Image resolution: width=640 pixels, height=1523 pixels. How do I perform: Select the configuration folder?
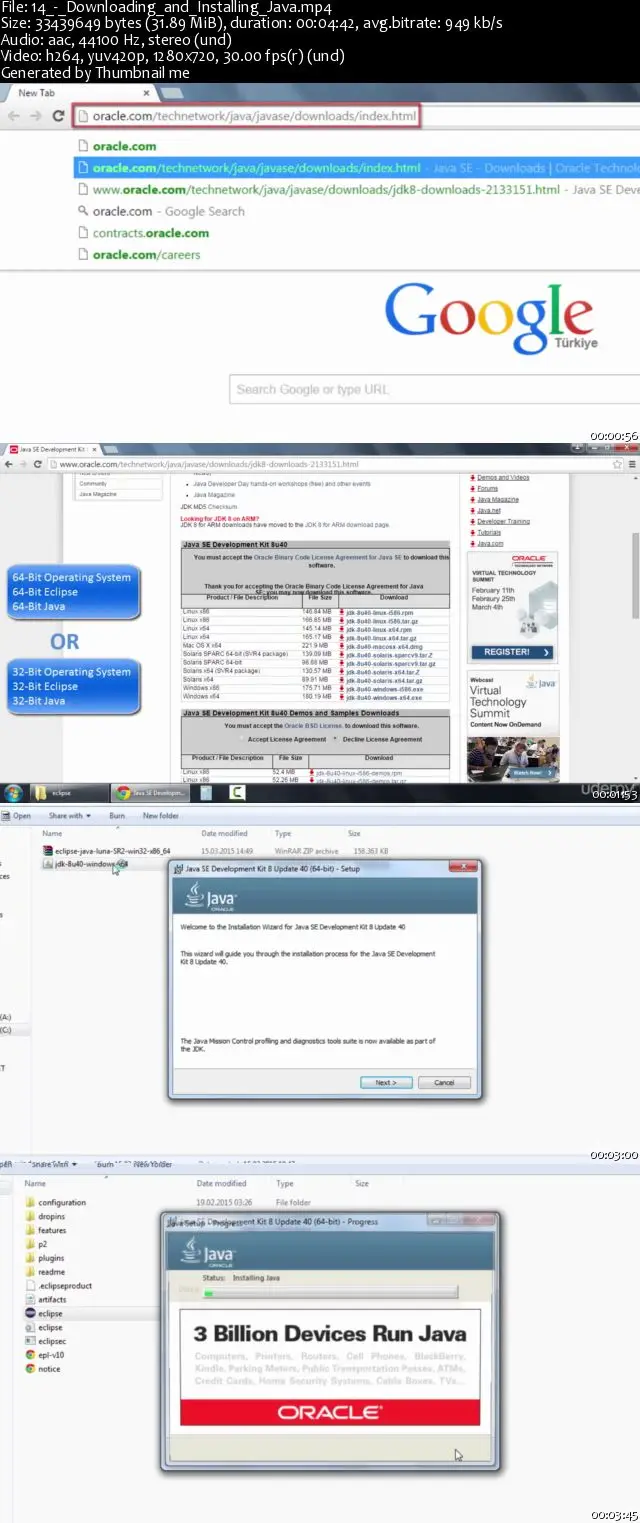click(x=56, y=1203)
